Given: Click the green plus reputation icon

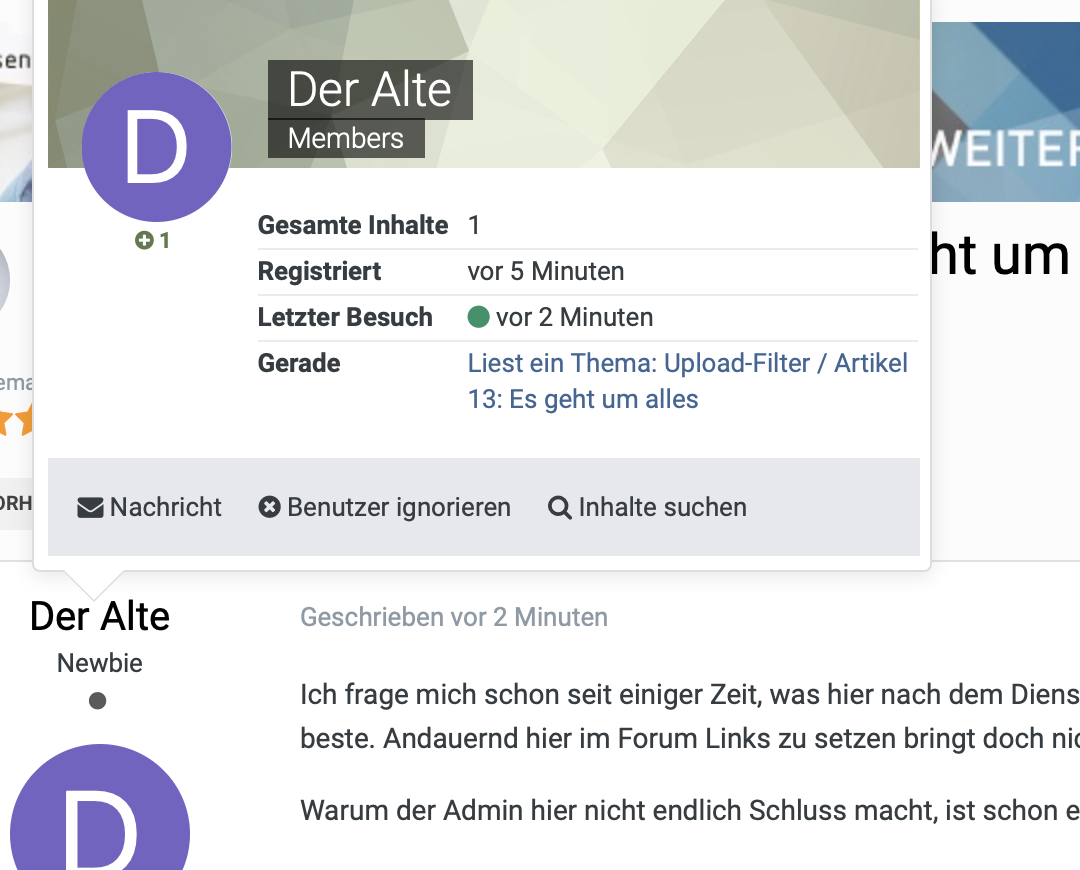Looking at the screenshot, I should point(144,241).
